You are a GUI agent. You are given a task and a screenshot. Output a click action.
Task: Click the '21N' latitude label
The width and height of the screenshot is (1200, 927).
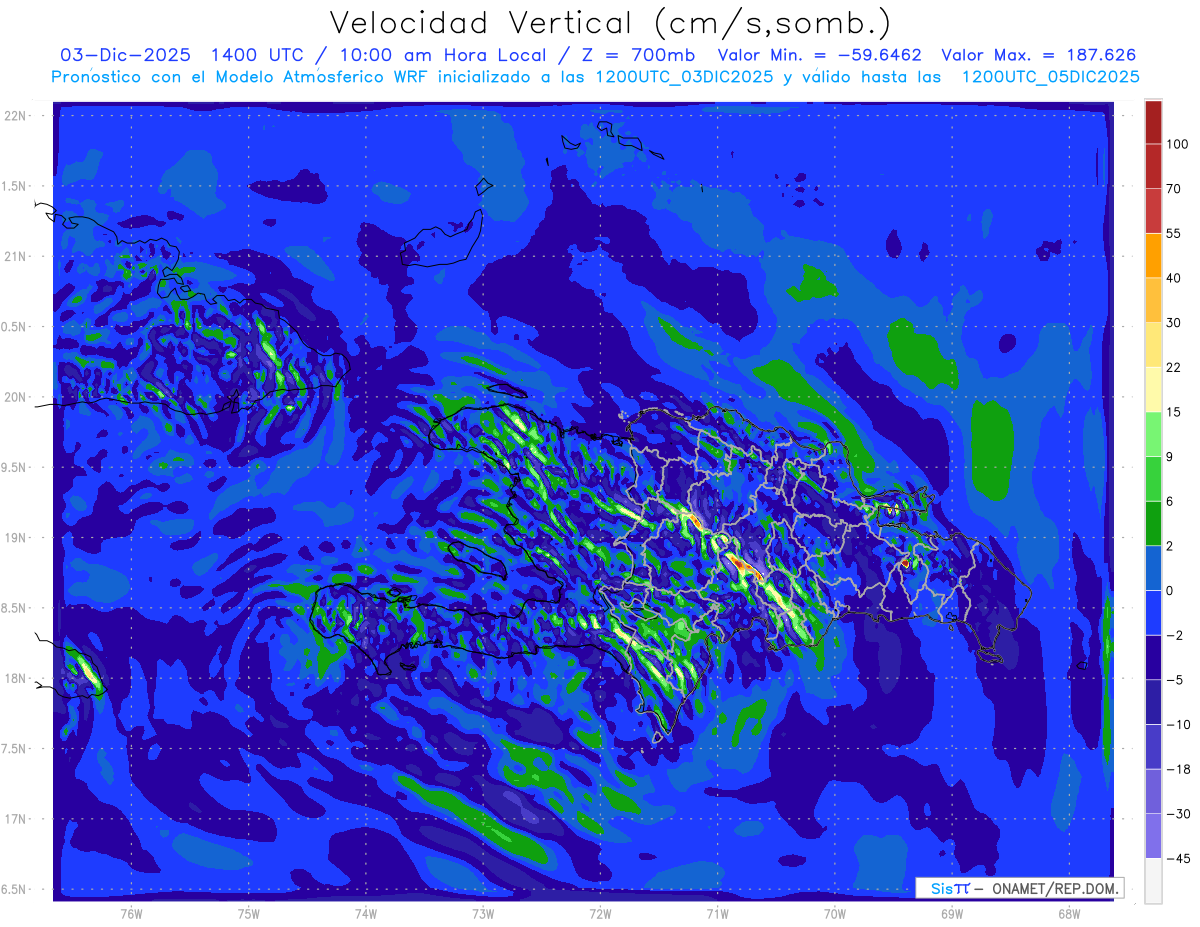[x=15, y=256]
